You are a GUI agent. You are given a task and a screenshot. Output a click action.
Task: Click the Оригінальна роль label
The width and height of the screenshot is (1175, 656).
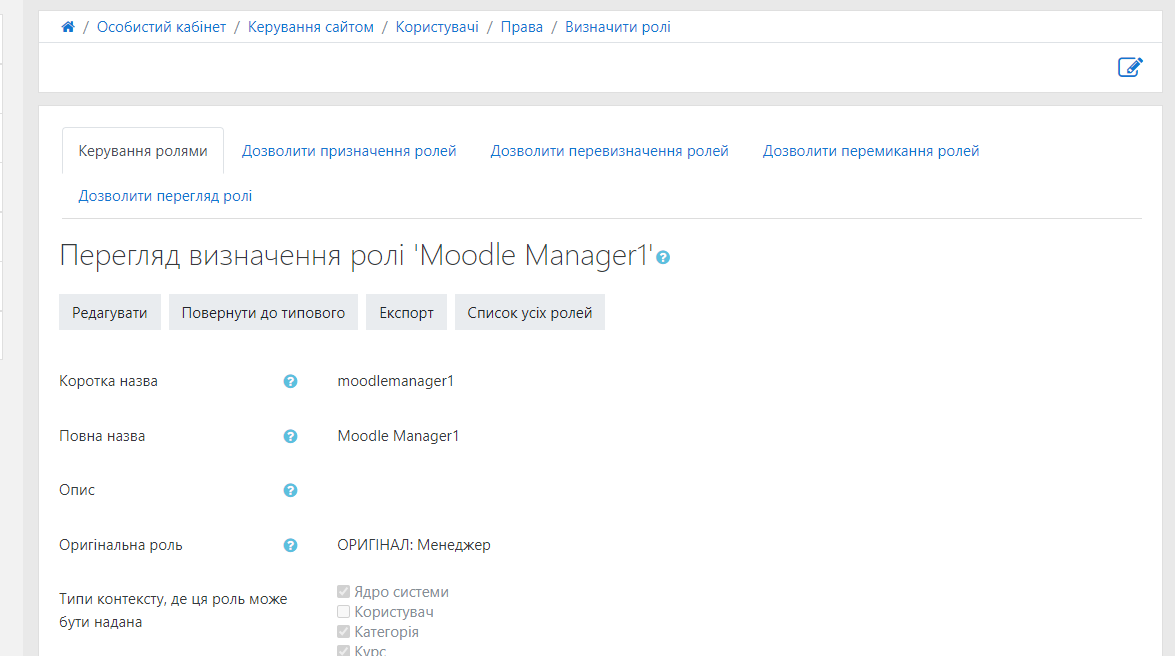(121, 545)
